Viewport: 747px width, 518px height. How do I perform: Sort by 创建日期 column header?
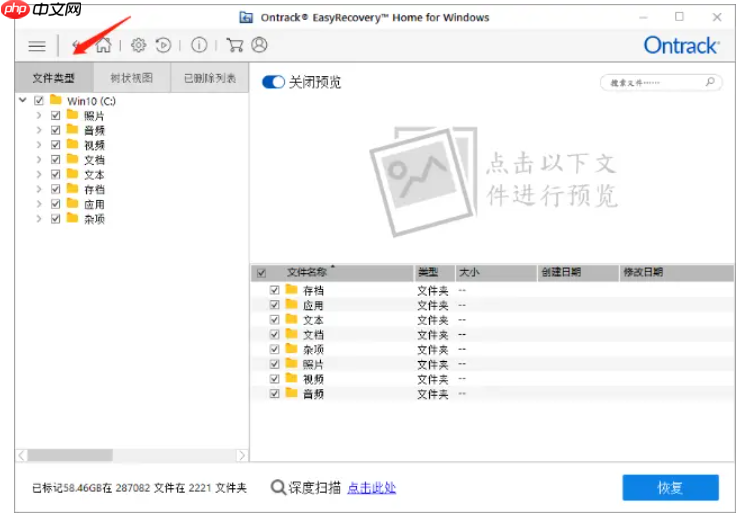pos(578,273)
